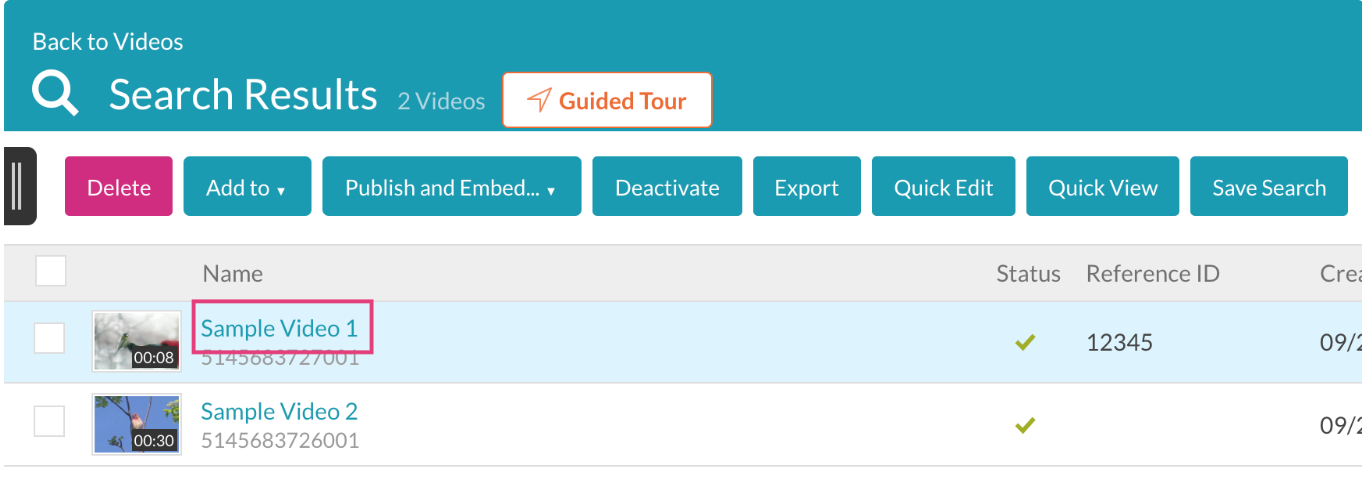Open the Add to dropdown
This screenshot has height=490, width=1366.
click(247, 187)
